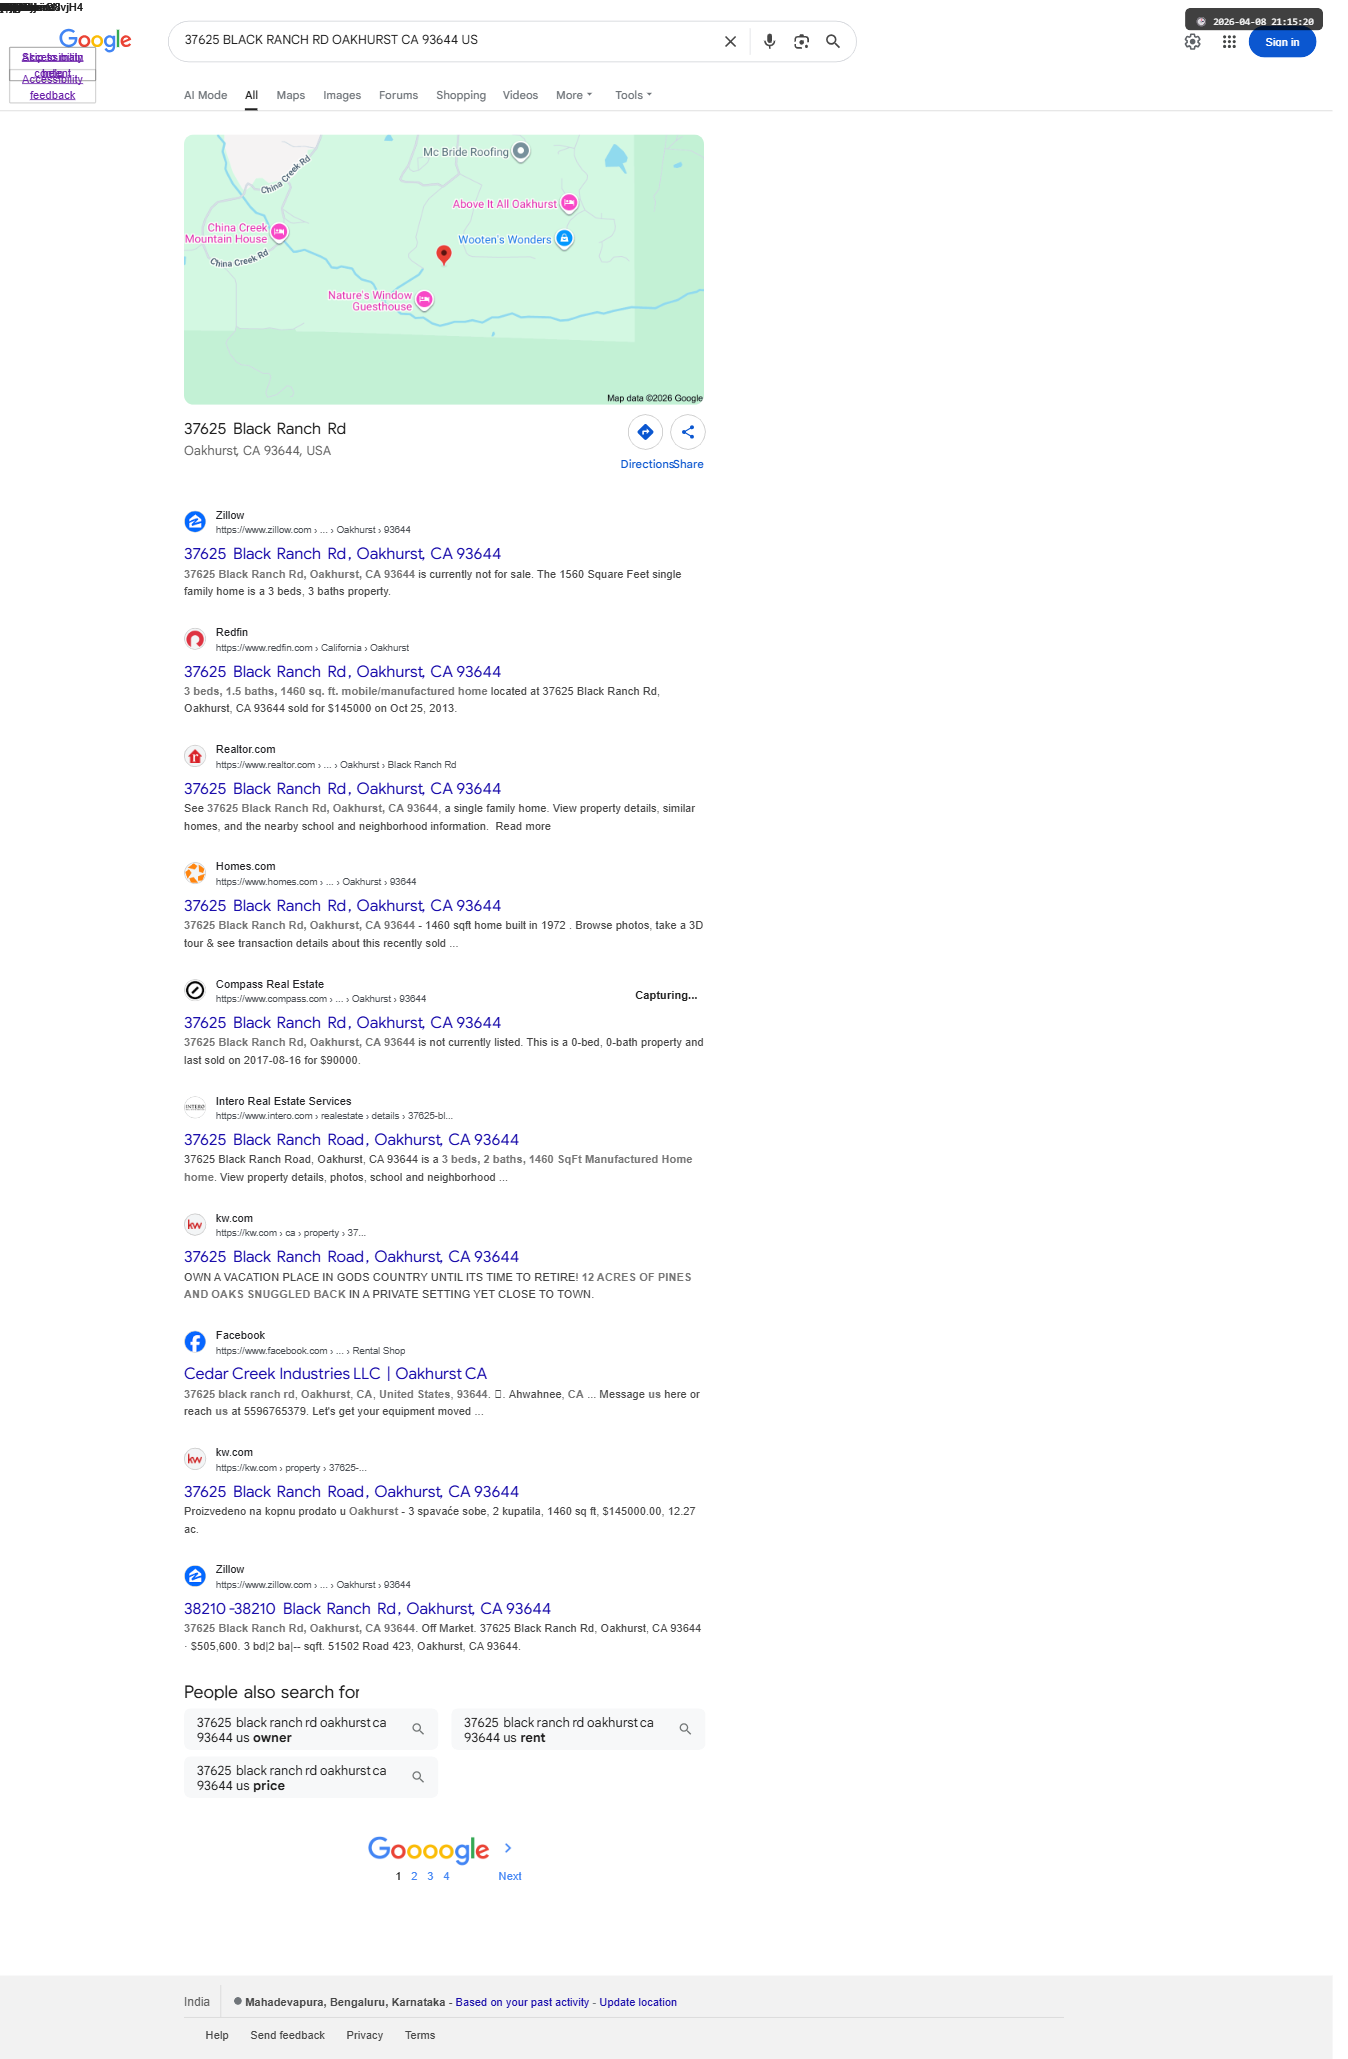Screen dimensions: 1348x2059
Task: Open the Google apps grid icon
Action: pyautogui.click(x=1229, y=42)
